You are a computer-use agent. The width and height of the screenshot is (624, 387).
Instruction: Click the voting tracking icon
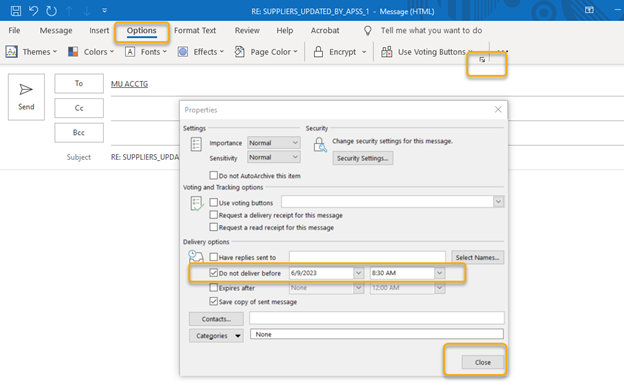pos(197,203)
